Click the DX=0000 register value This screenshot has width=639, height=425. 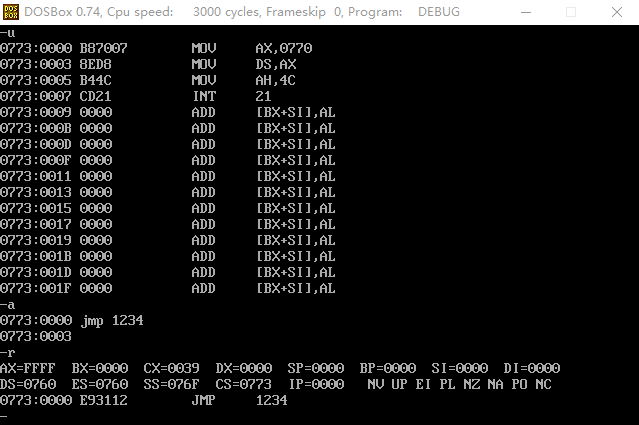point(244,368)
